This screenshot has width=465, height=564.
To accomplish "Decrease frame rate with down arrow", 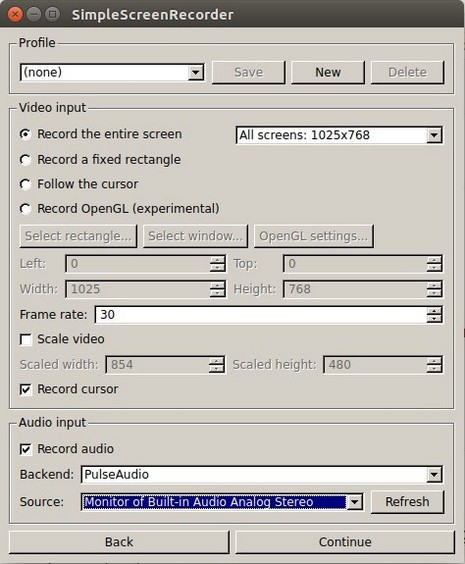I will pos(434,319).
